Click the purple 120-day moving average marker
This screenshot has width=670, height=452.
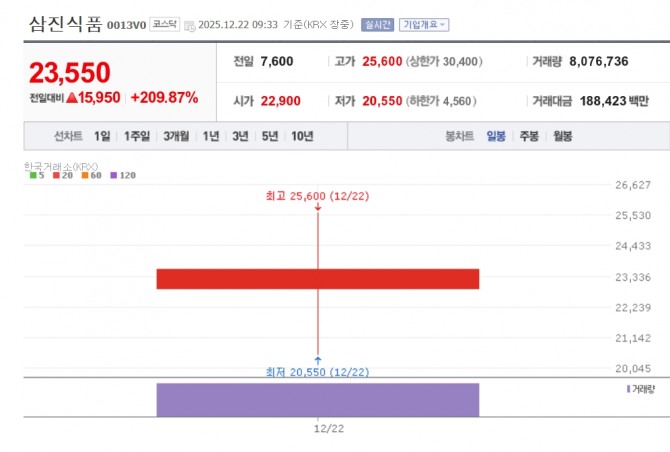coord(112,176)
